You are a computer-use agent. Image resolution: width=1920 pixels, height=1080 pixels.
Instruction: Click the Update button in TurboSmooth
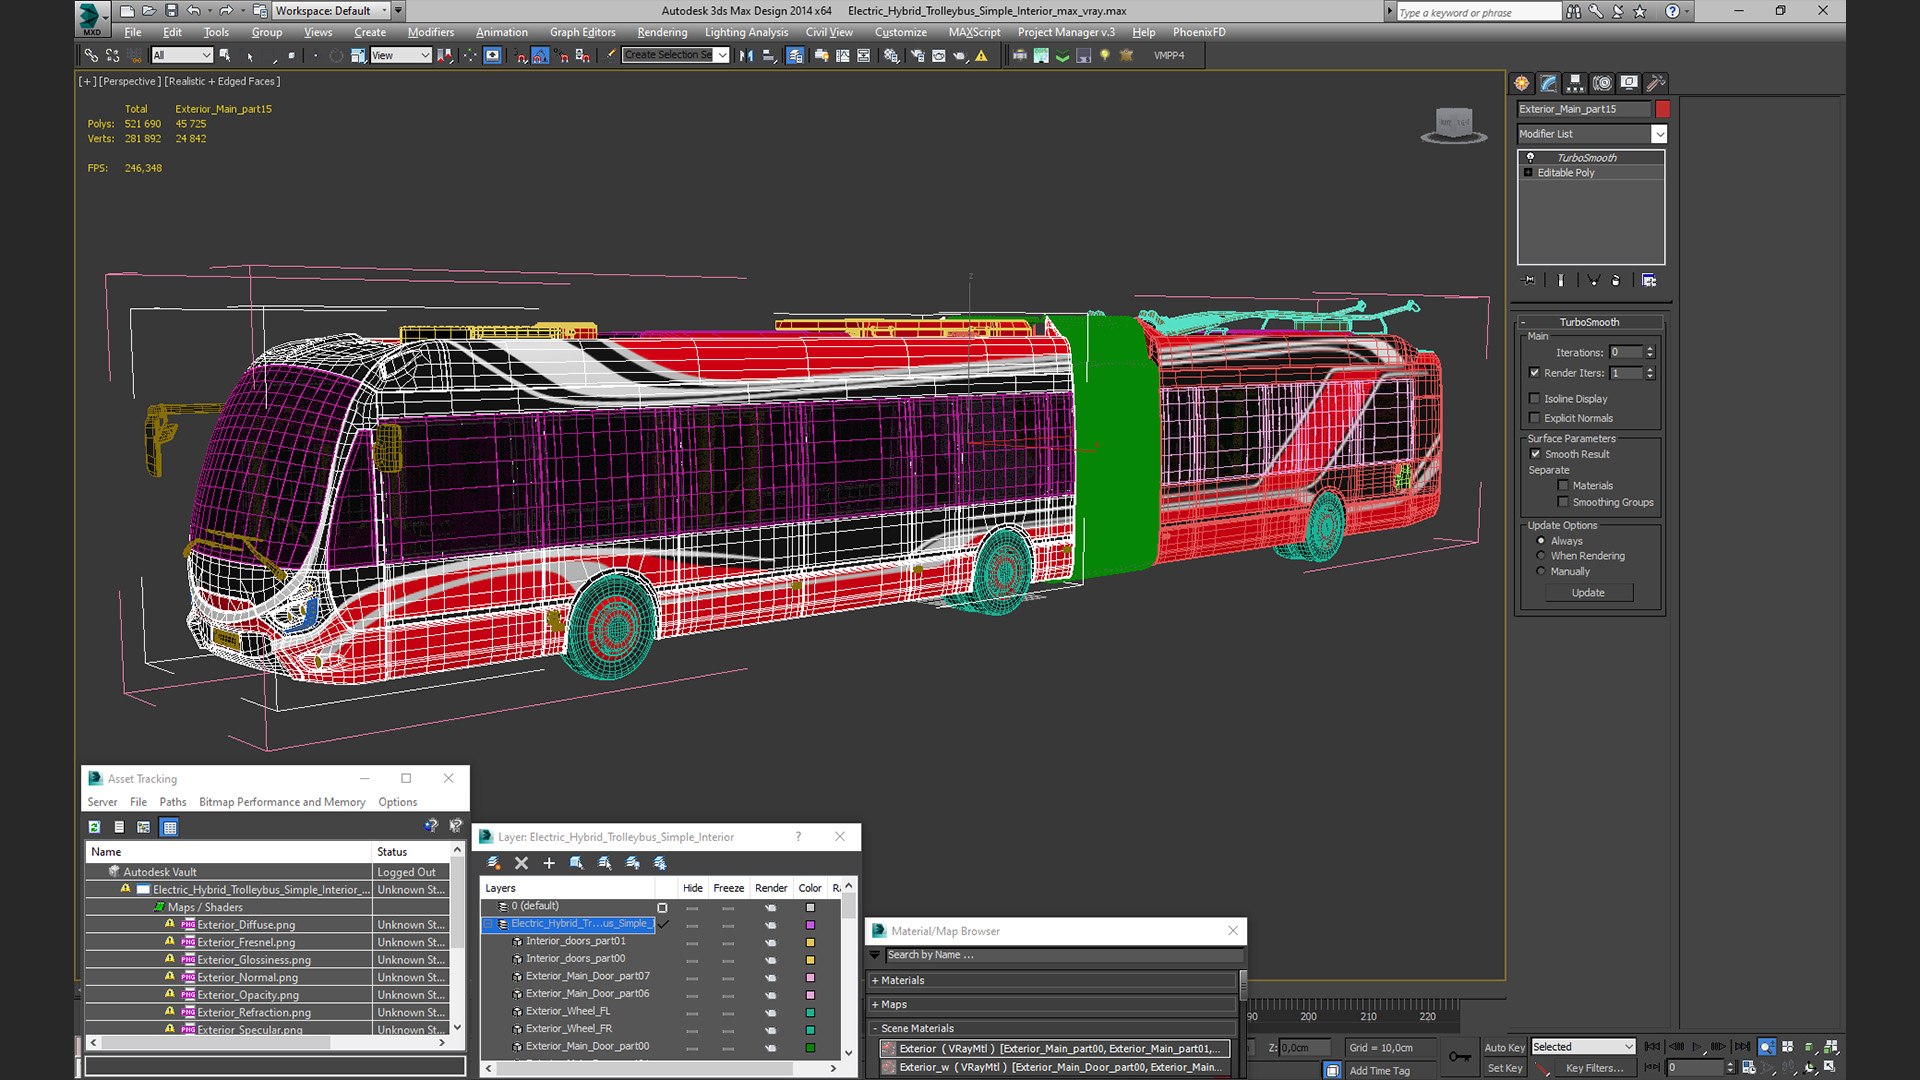1588,593
